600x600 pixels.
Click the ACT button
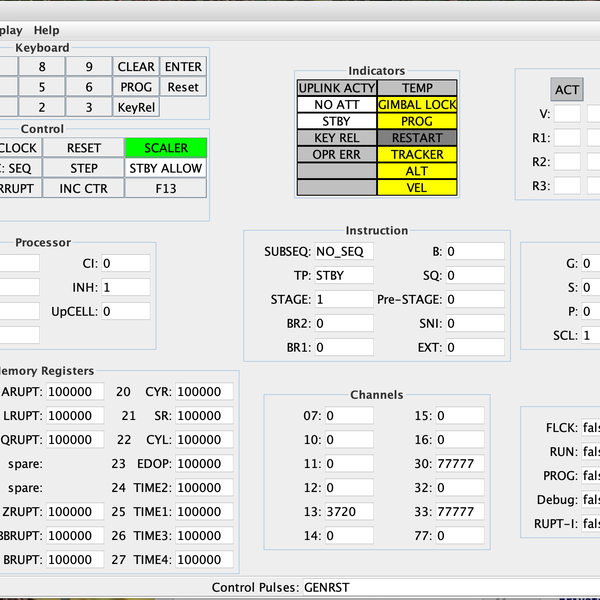point(567,89)
